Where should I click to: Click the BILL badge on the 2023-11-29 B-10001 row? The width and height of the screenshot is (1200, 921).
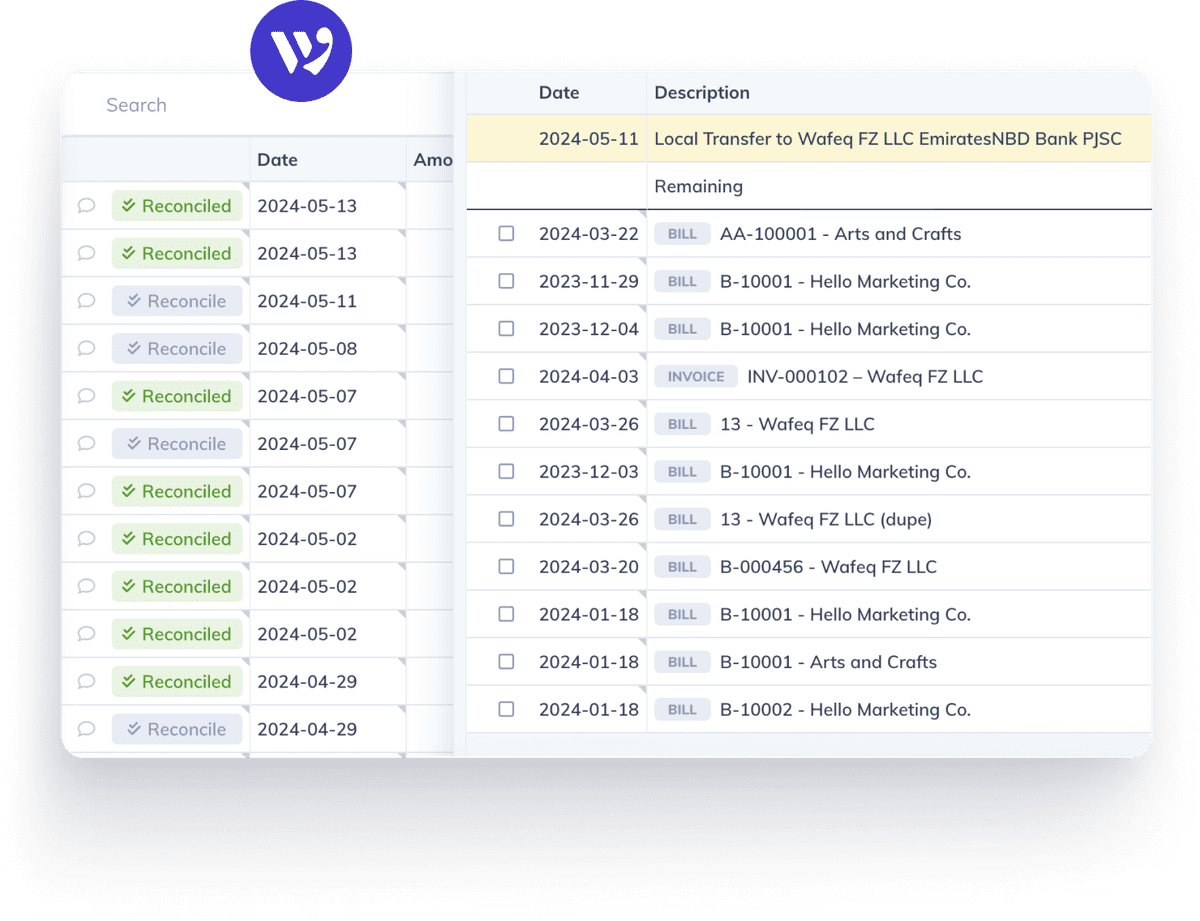pyautogui.click(x=682, y=281)
